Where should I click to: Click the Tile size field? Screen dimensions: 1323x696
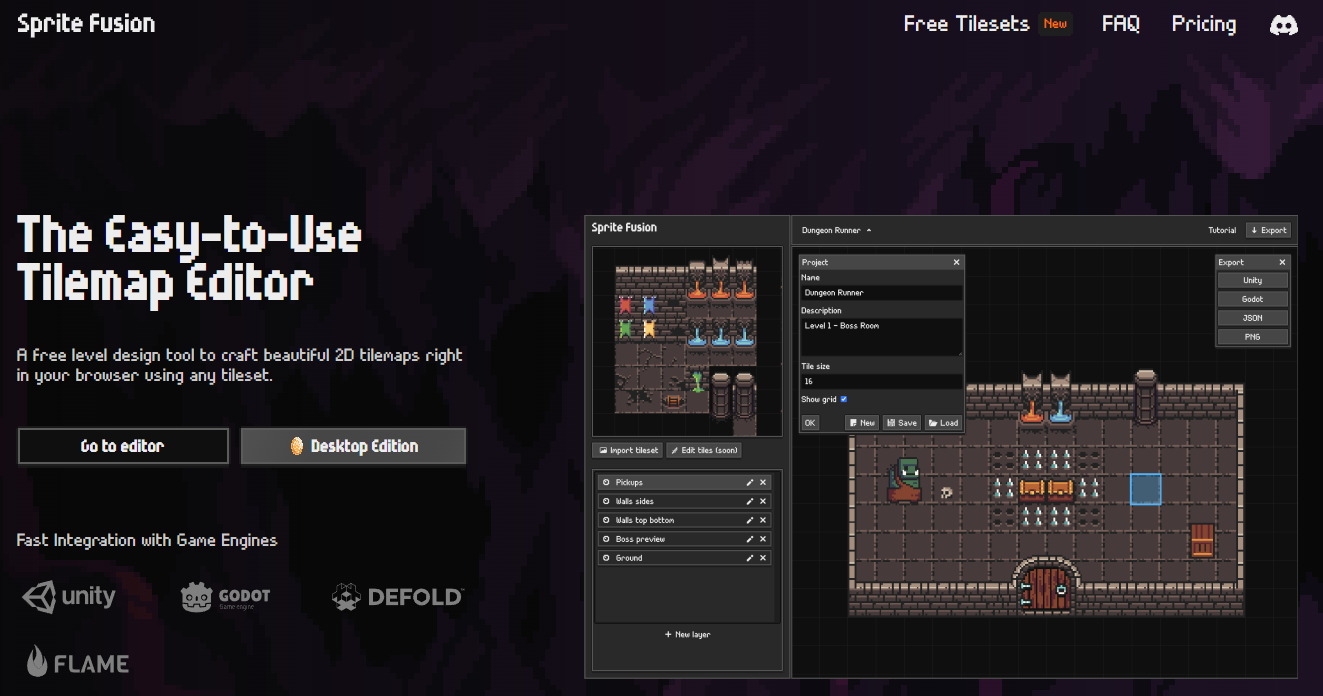[x=881, y=381]
